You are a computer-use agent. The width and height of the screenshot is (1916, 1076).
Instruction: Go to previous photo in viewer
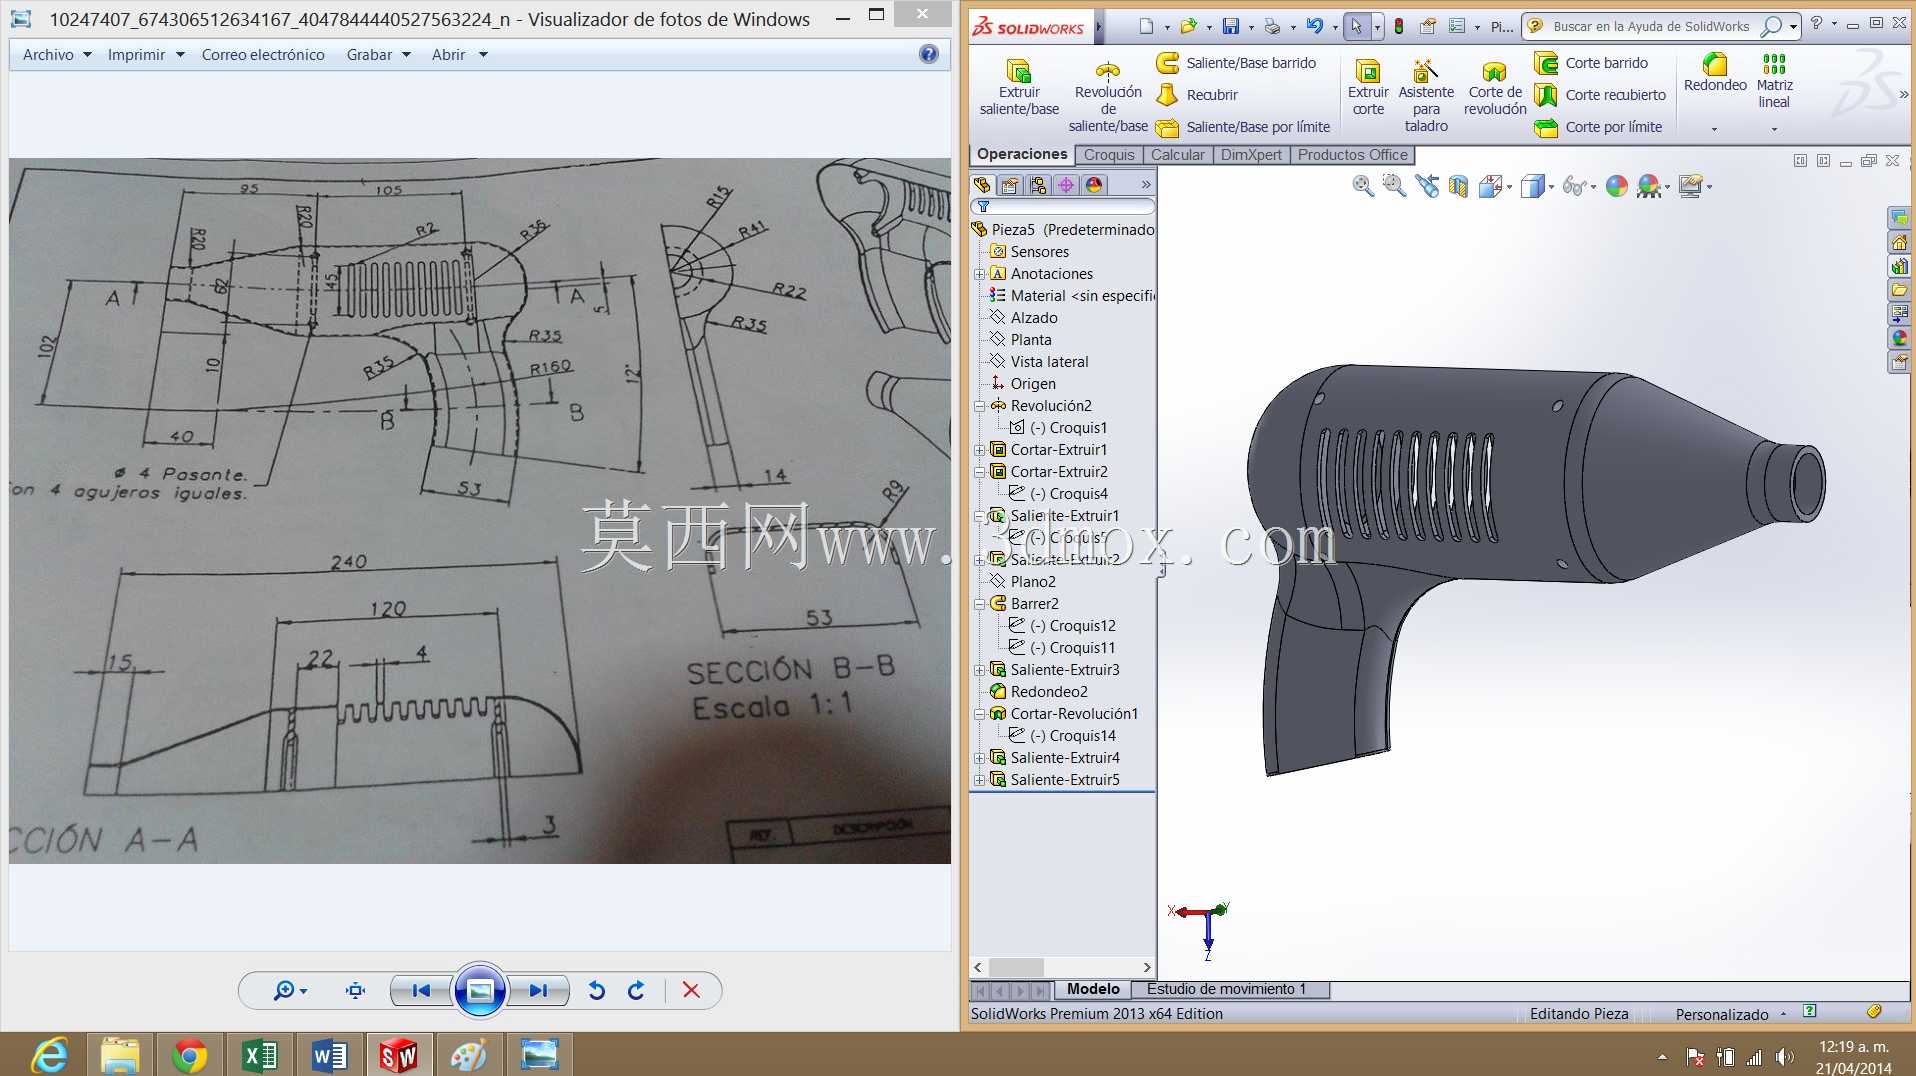(421, 991)
